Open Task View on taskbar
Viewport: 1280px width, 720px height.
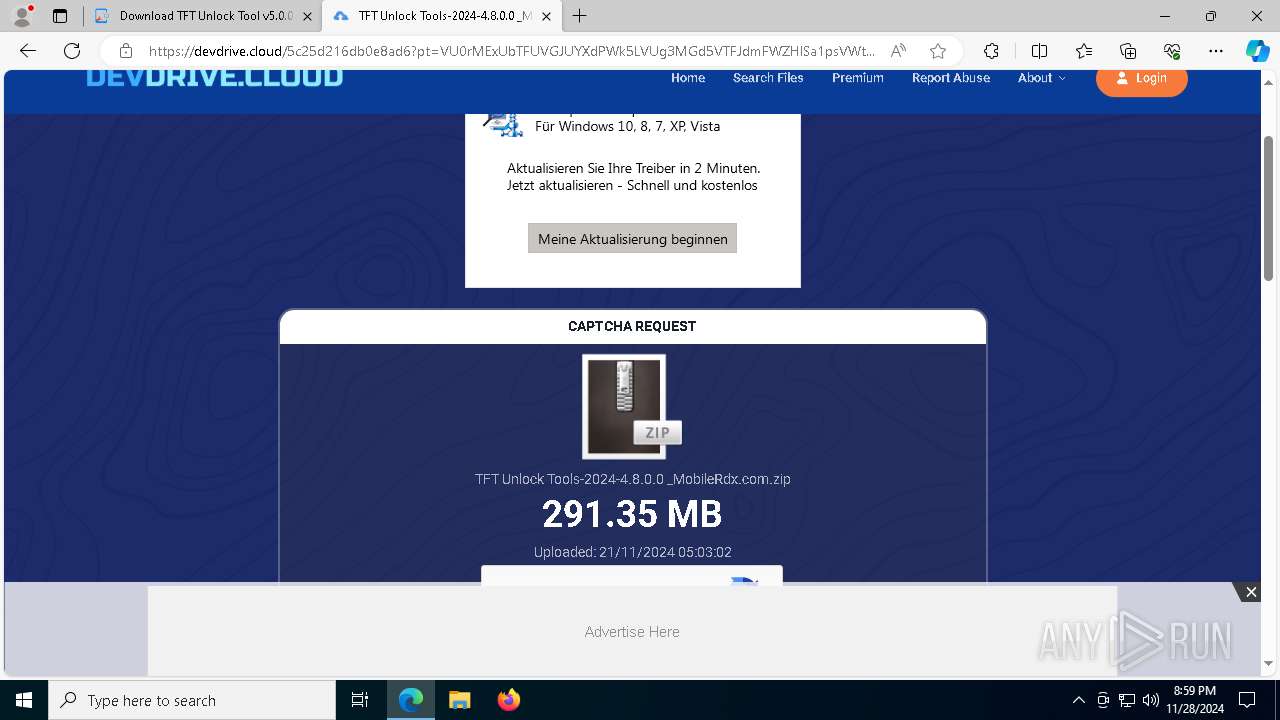coord(360,700)
